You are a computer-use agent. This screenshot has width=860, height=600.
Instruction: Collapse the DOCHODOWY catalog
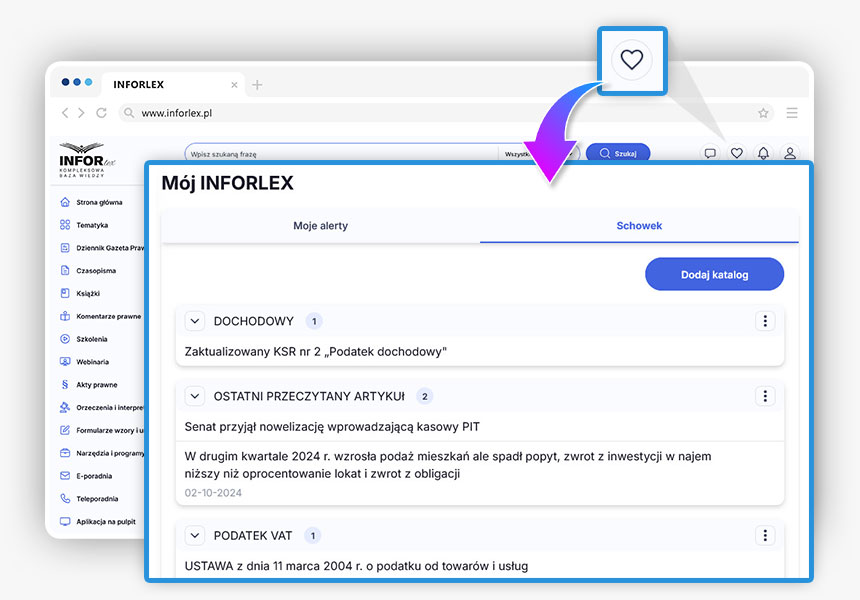pyautogui.click(x=195, y=321)
